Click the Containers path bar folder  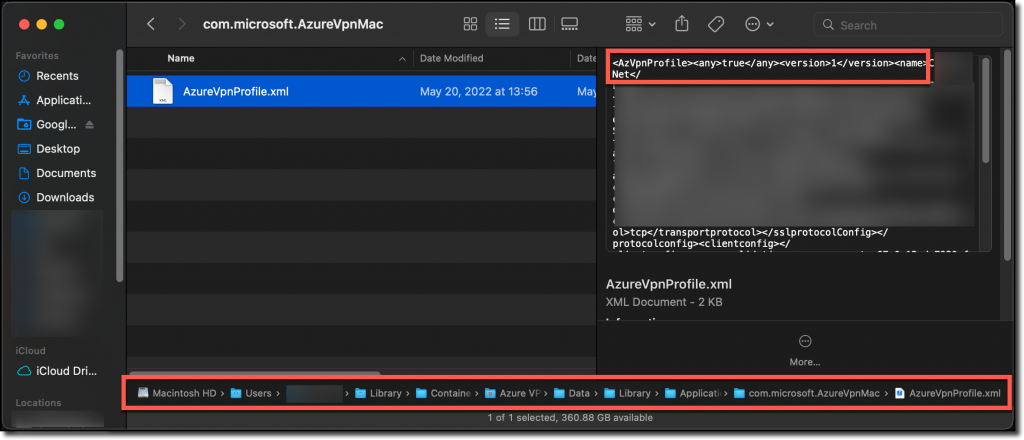[x=443, y=393]
